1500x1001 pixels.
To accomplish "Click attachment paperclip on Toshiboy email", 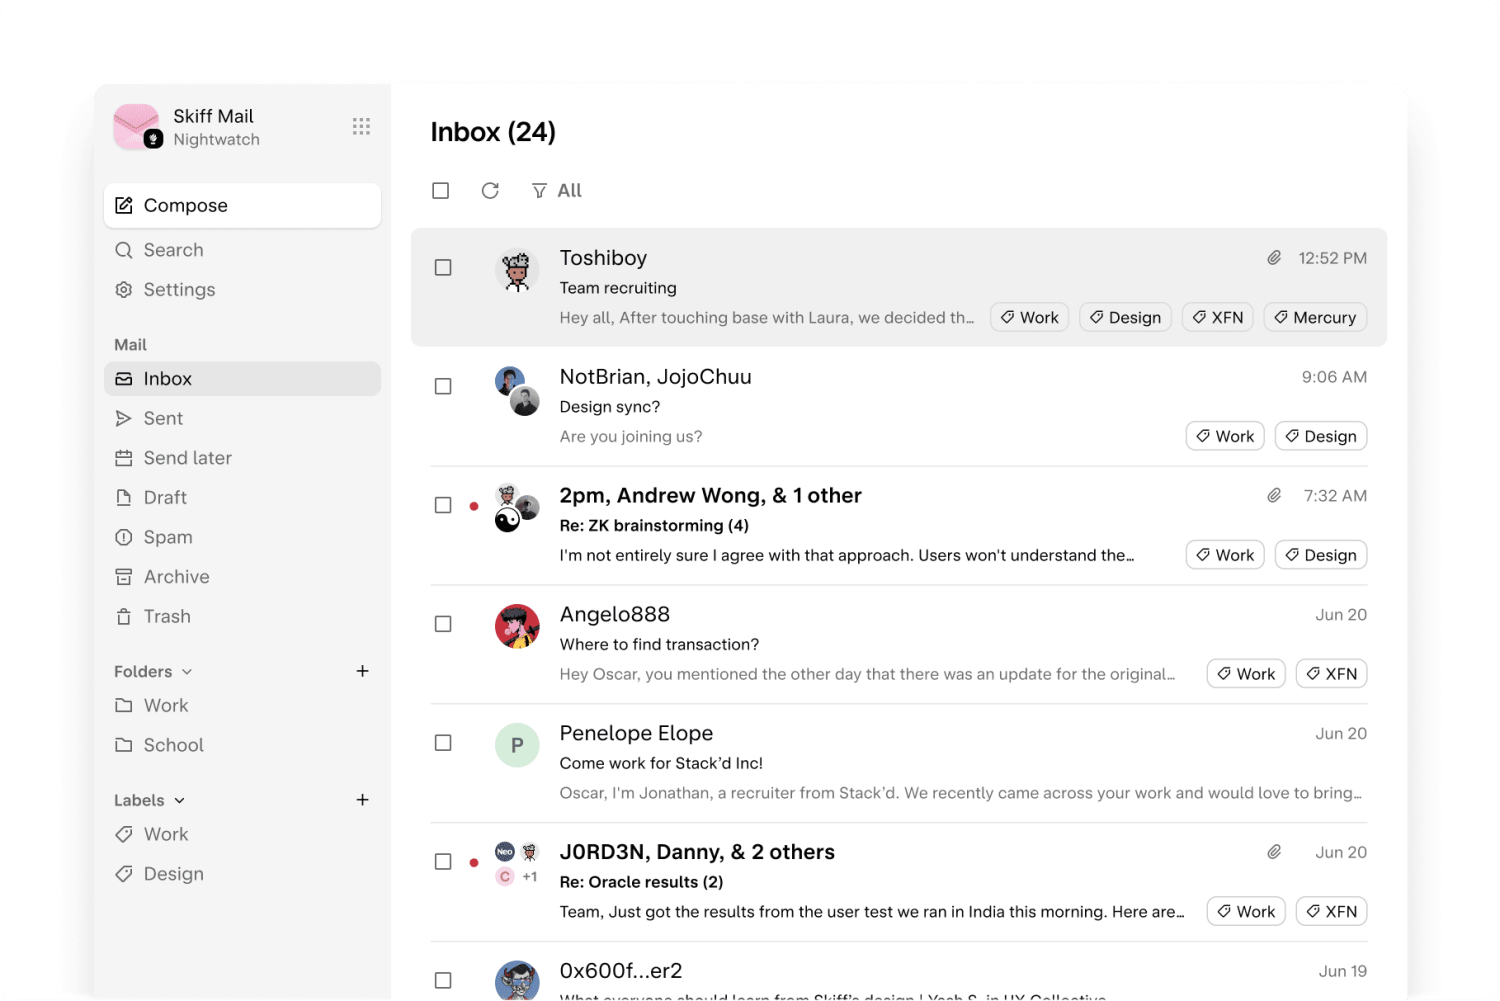I will point(1274,258).
